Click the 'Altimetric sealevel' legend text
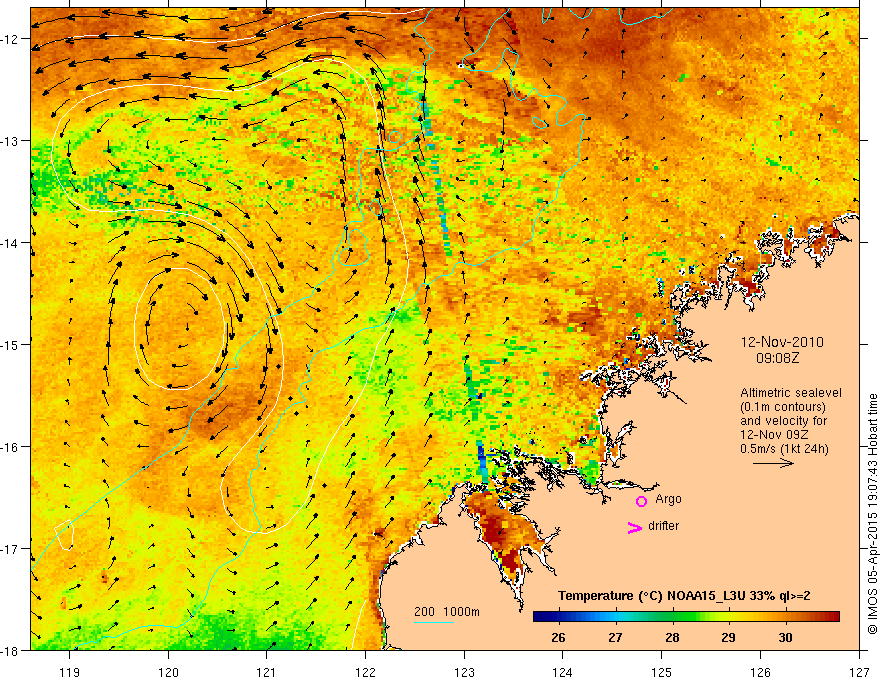Screen dimensions: 880x680 point(791,393)
